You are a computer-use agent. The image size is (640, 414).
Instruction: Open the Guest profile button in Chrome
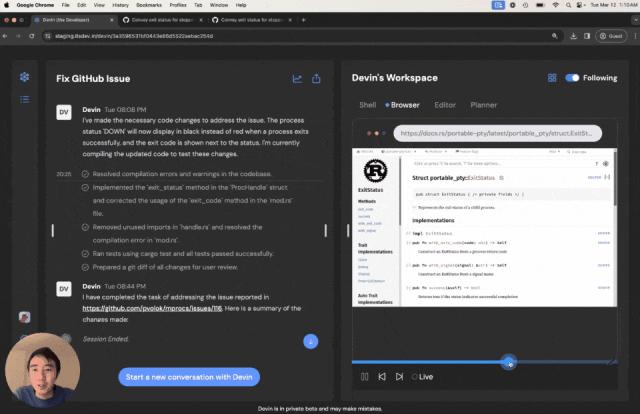611,36
